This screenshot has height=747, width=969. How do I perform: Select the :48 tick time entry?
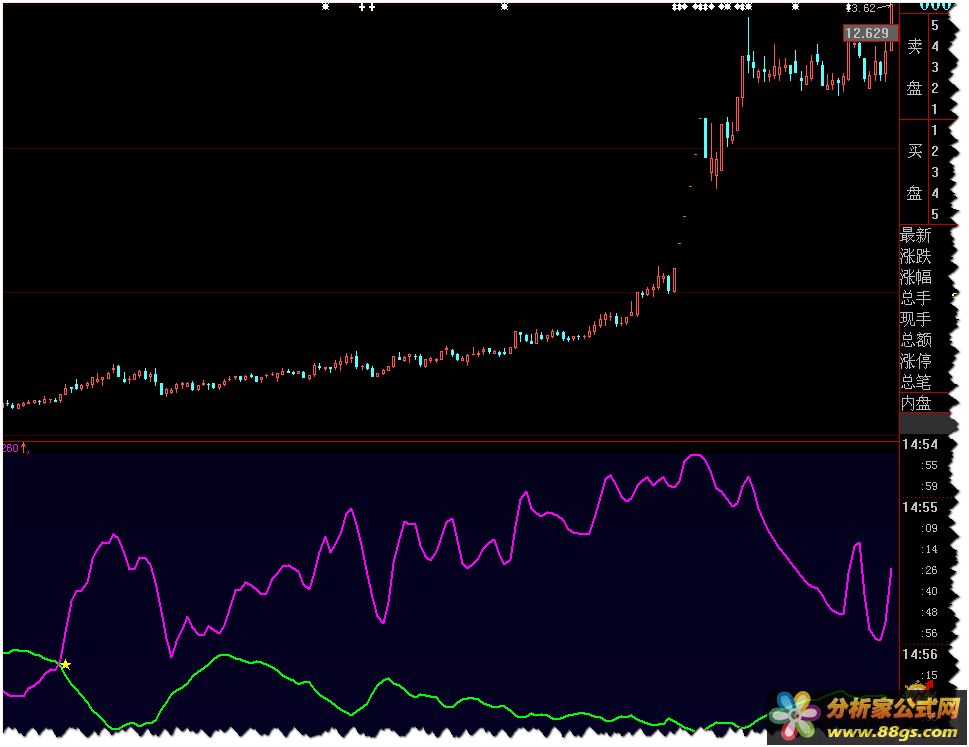click(929, 612)
